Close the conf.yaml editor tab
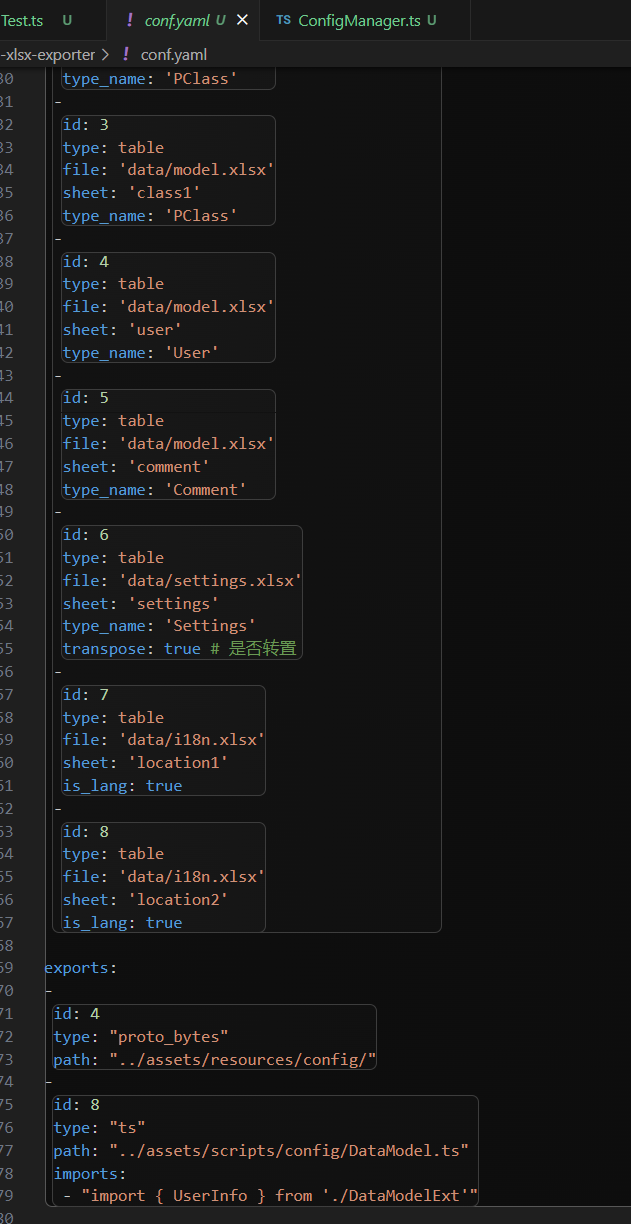Image resolution: width=631 pixels, height=1224 pixels. point(242,20)
